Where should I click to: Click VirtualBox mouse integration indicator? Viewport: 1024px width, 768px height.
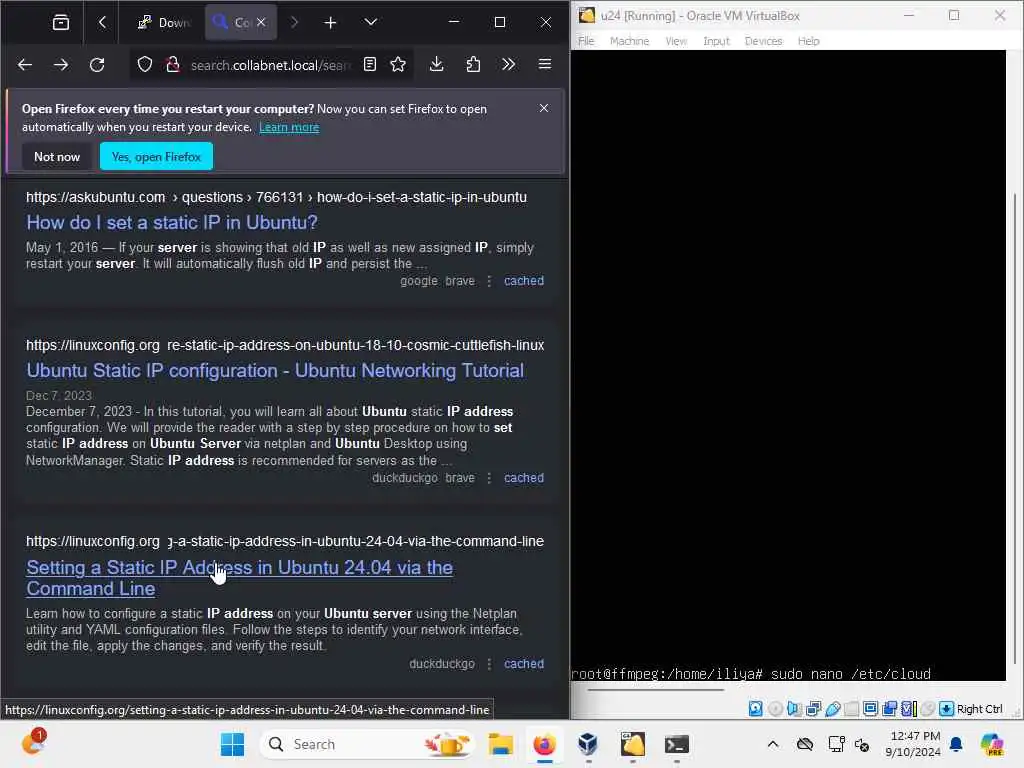pyautogui.click(x=927, y=709)
